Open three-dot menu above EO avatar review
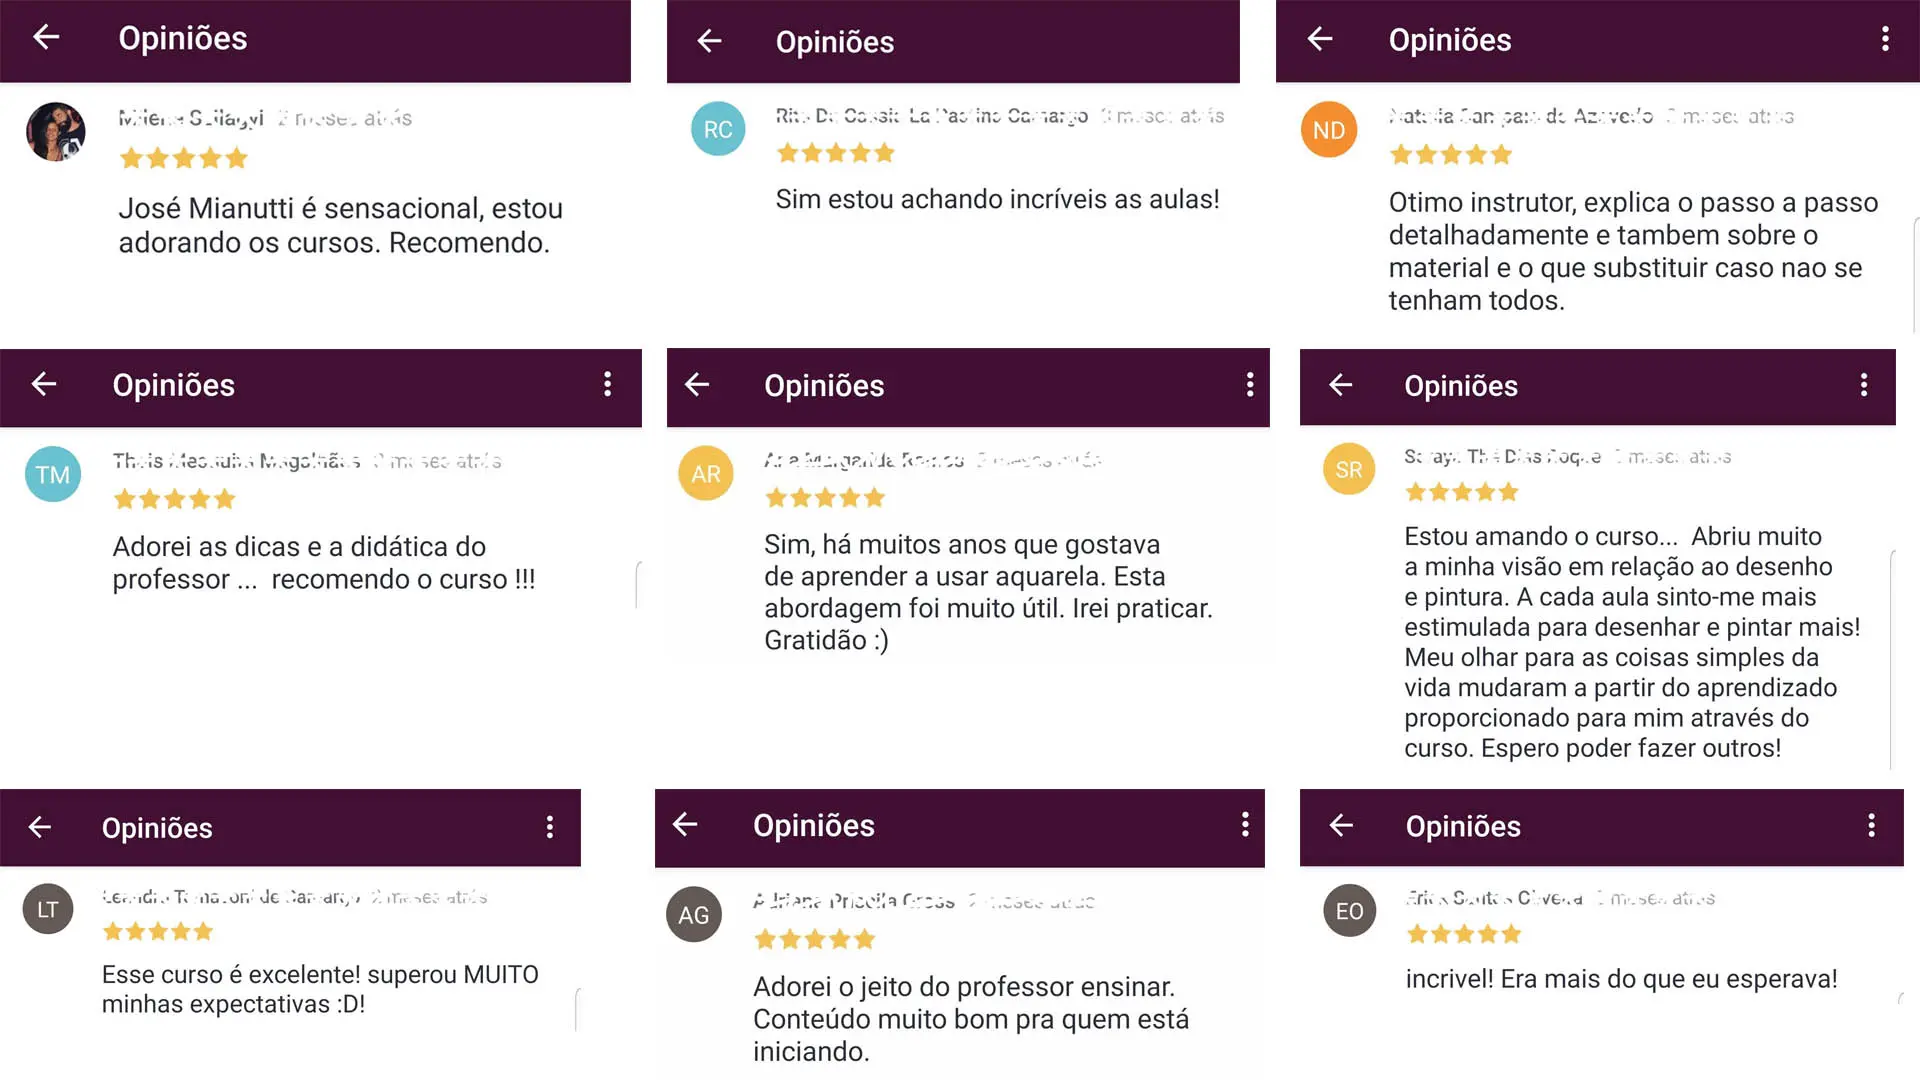Viewport: 1920px width, 1080px height. [x=1871, y=826]
